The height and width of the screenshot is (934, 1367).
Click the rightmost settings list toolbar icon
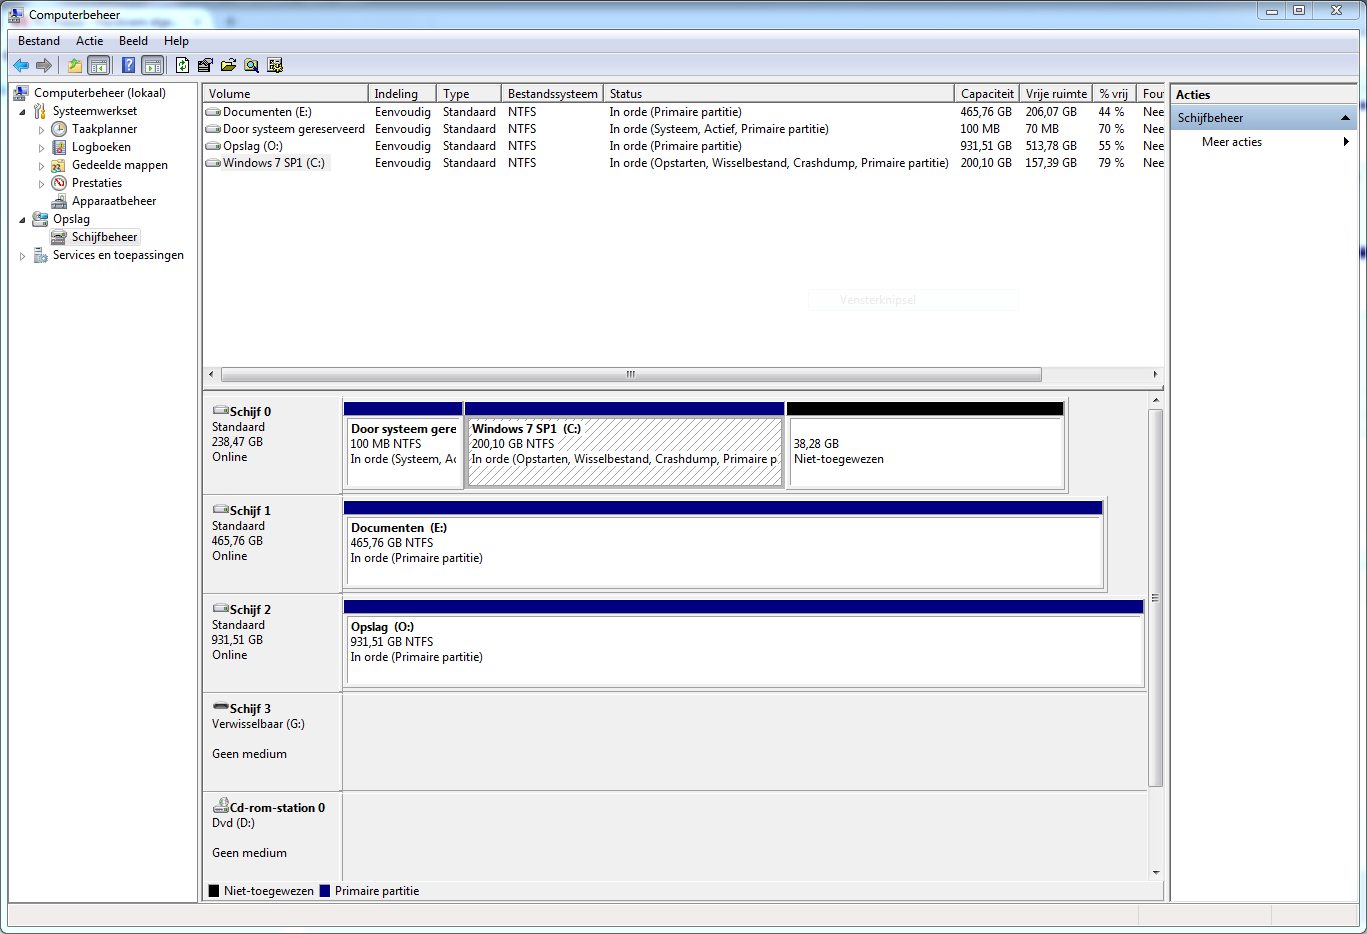275,66
